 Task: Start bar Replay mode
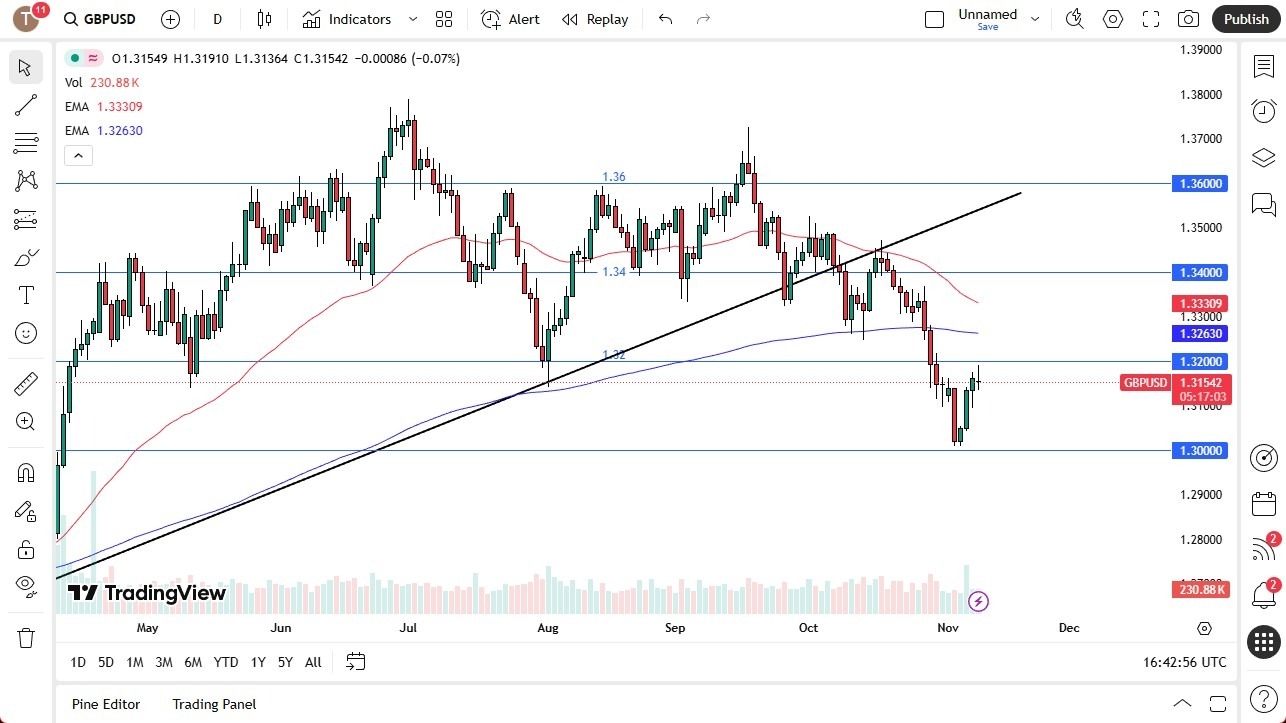pyautogui.click(x=595, y=19)
